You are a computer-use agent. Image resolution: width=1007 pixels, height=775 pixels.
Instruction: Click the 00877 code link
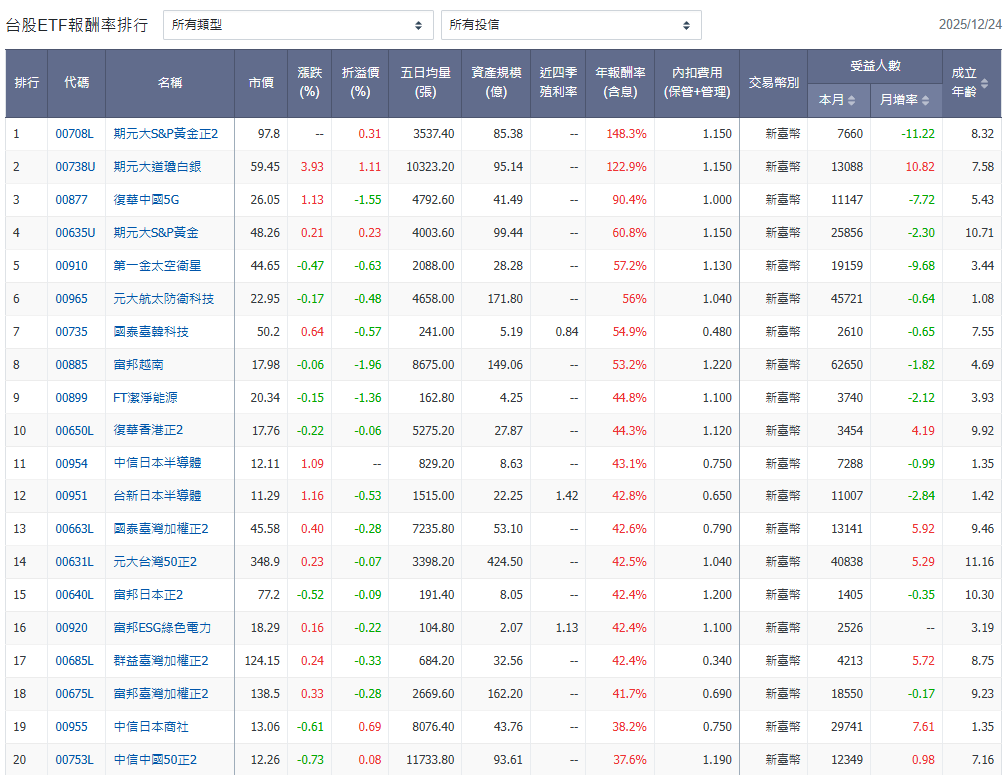click(x=71, y=200)
